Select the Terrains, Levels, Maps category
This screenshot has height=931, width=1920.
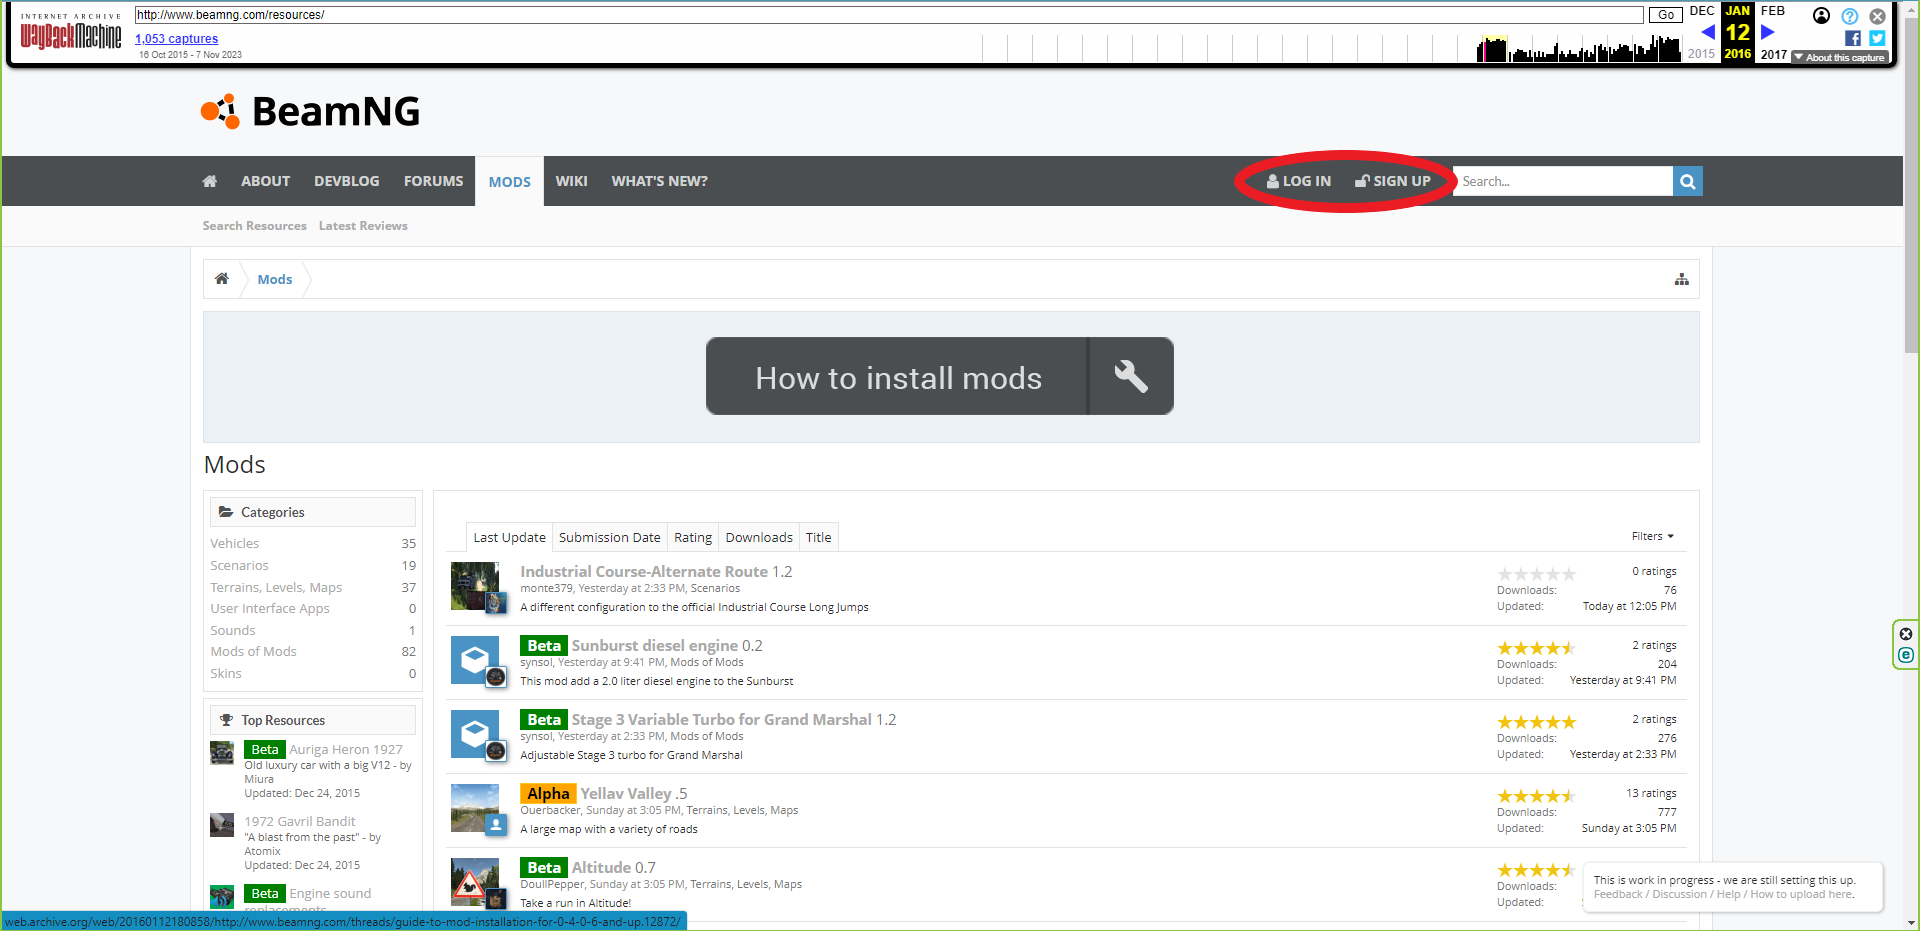pyautogui.click(x=276, y=587)
